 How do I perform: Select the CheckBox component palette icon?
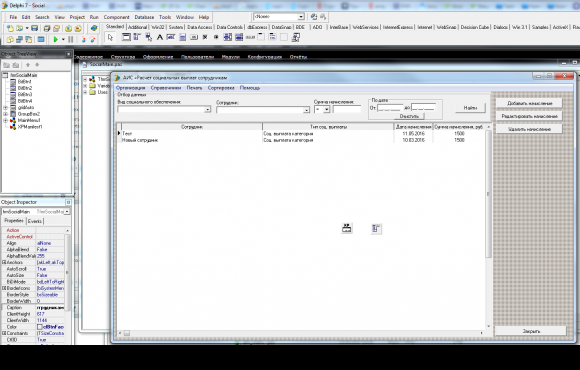point(205,37)
